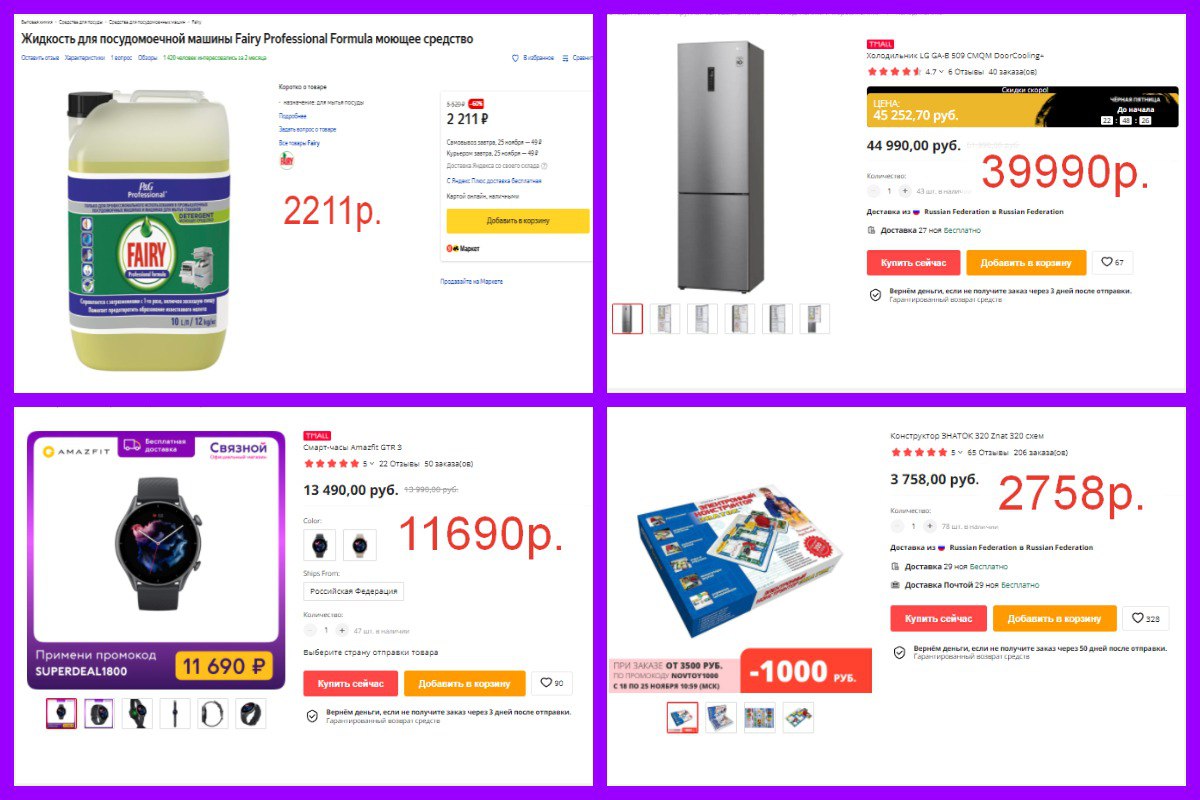Expand the rating chevron beside Amazfit GTR 3 stars
The height and width of the screenshot is (800, 1200).
point(372,464)
